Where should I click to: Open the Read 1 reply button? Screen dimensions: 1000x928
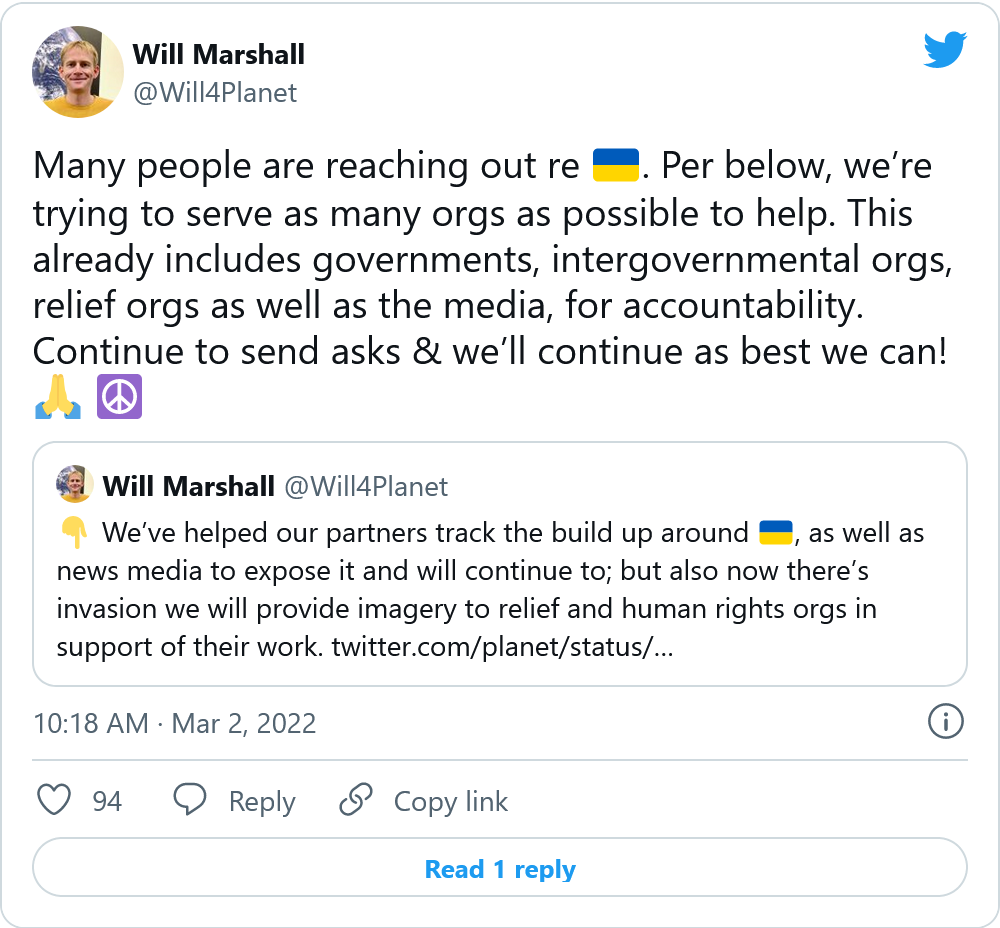click(500, 869)
